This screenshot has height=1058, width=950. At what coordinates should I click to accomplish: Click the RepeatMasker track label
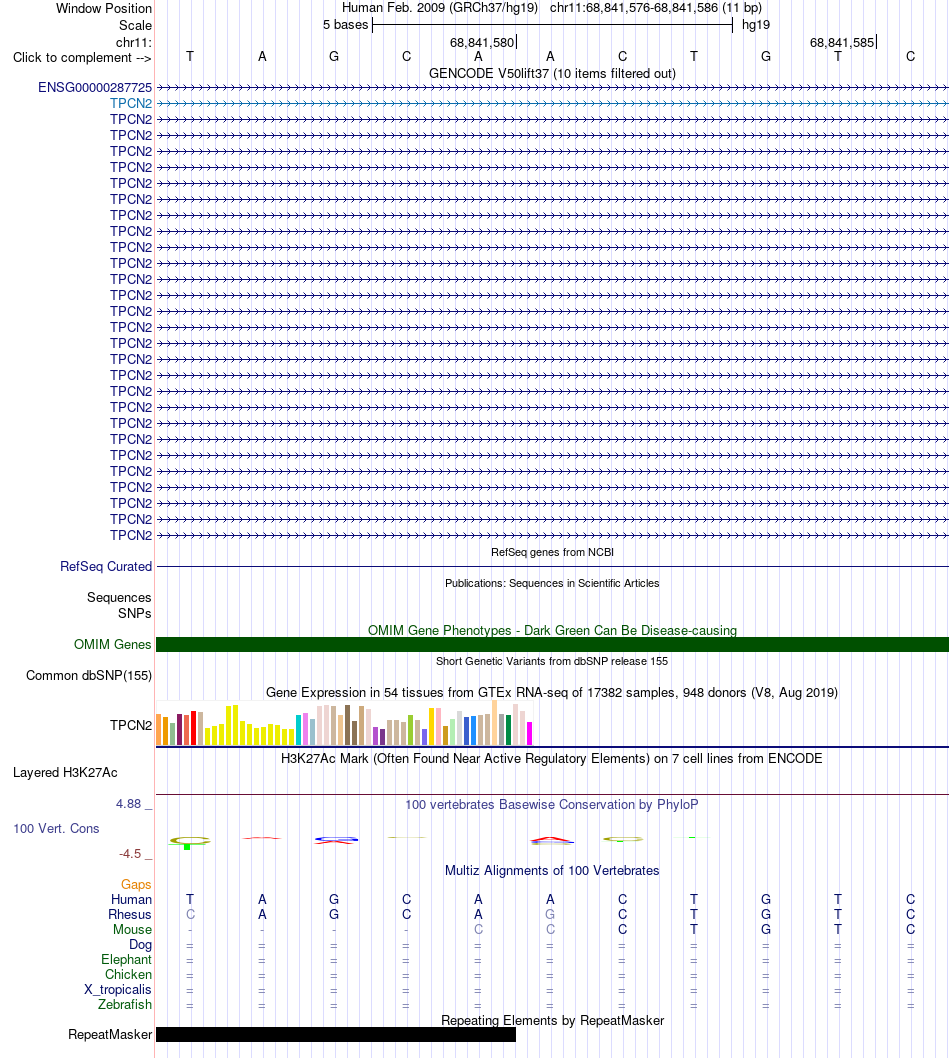110,1034
